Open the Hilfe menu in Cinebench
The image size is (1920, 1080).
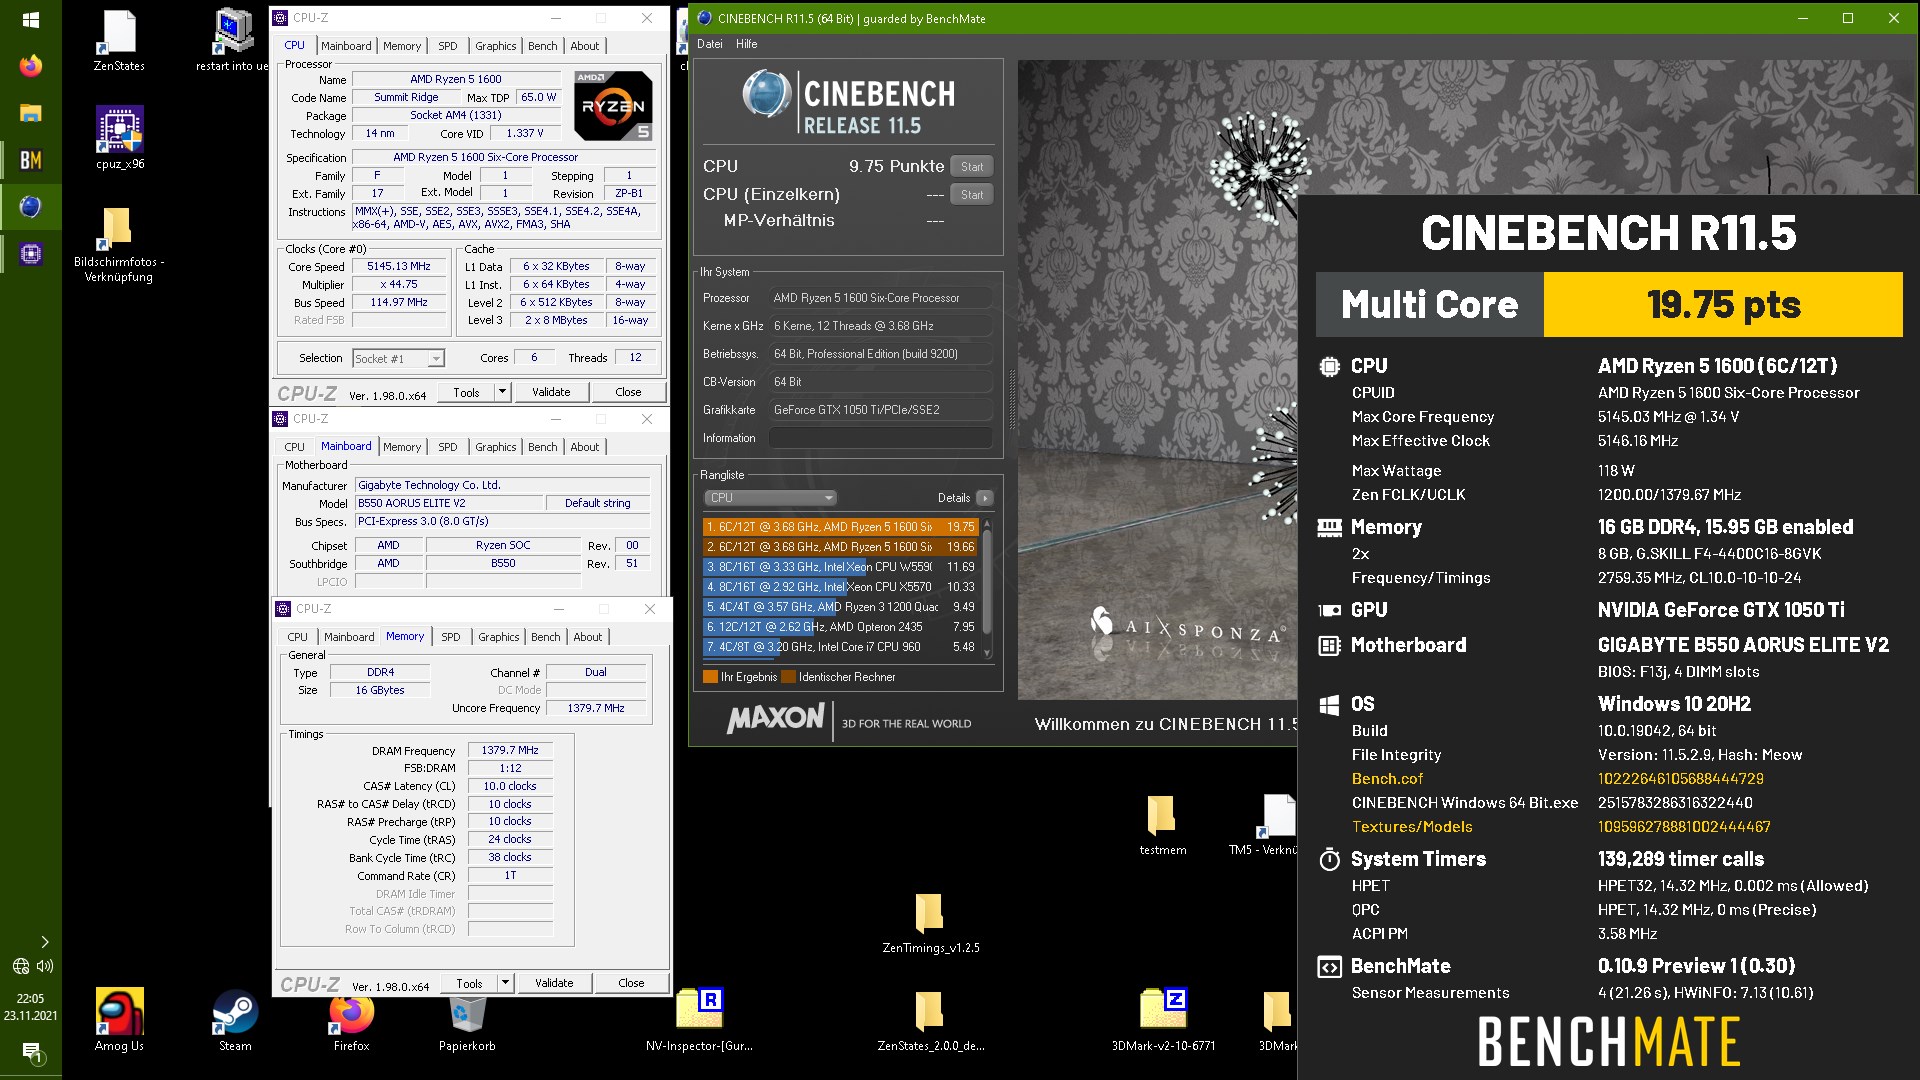tap(747, 44)
